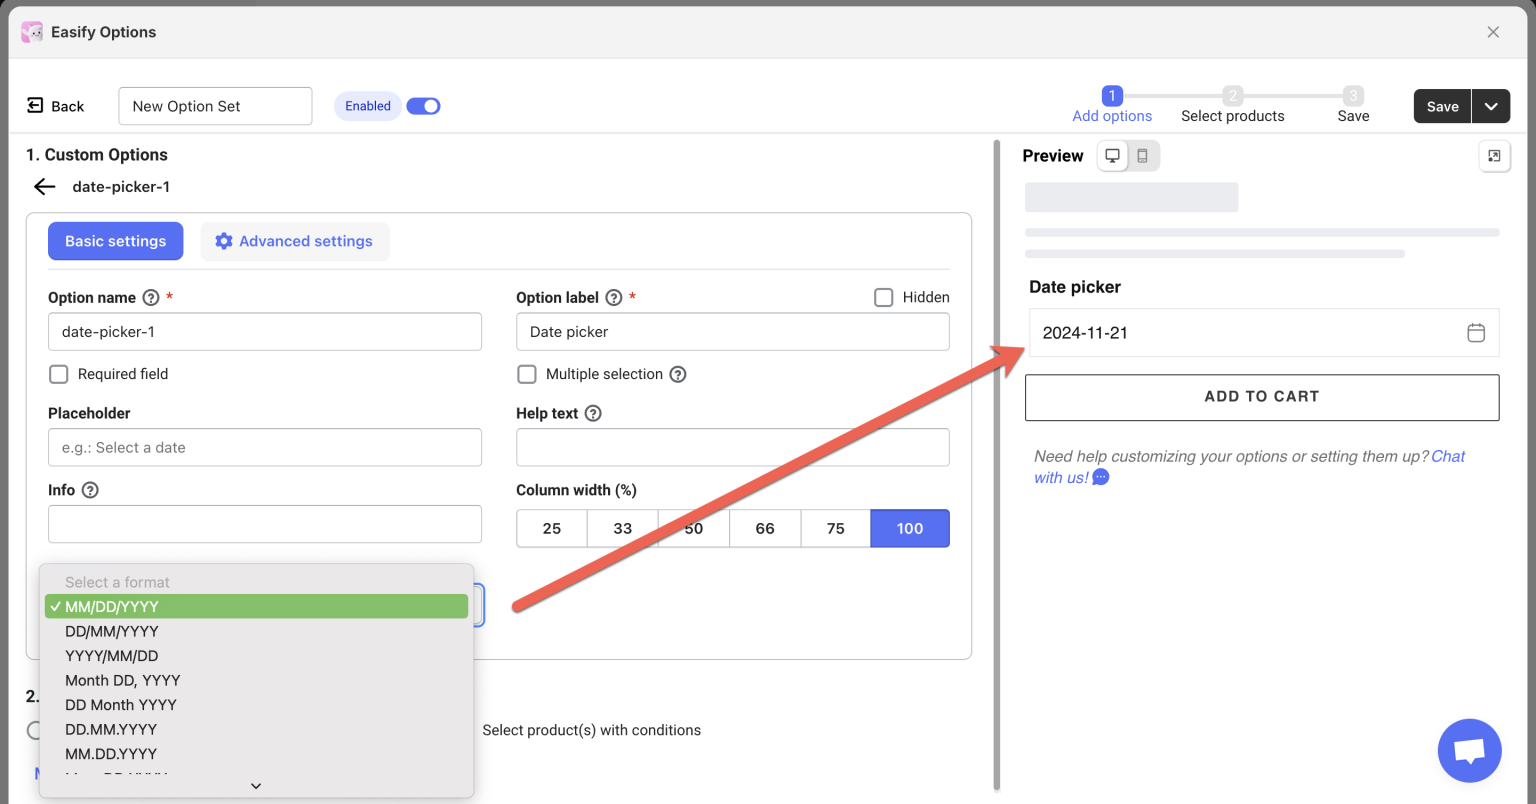Expand the preview in full screen
Screen dimensions: 1536x804
click(x=1494, y=155)
